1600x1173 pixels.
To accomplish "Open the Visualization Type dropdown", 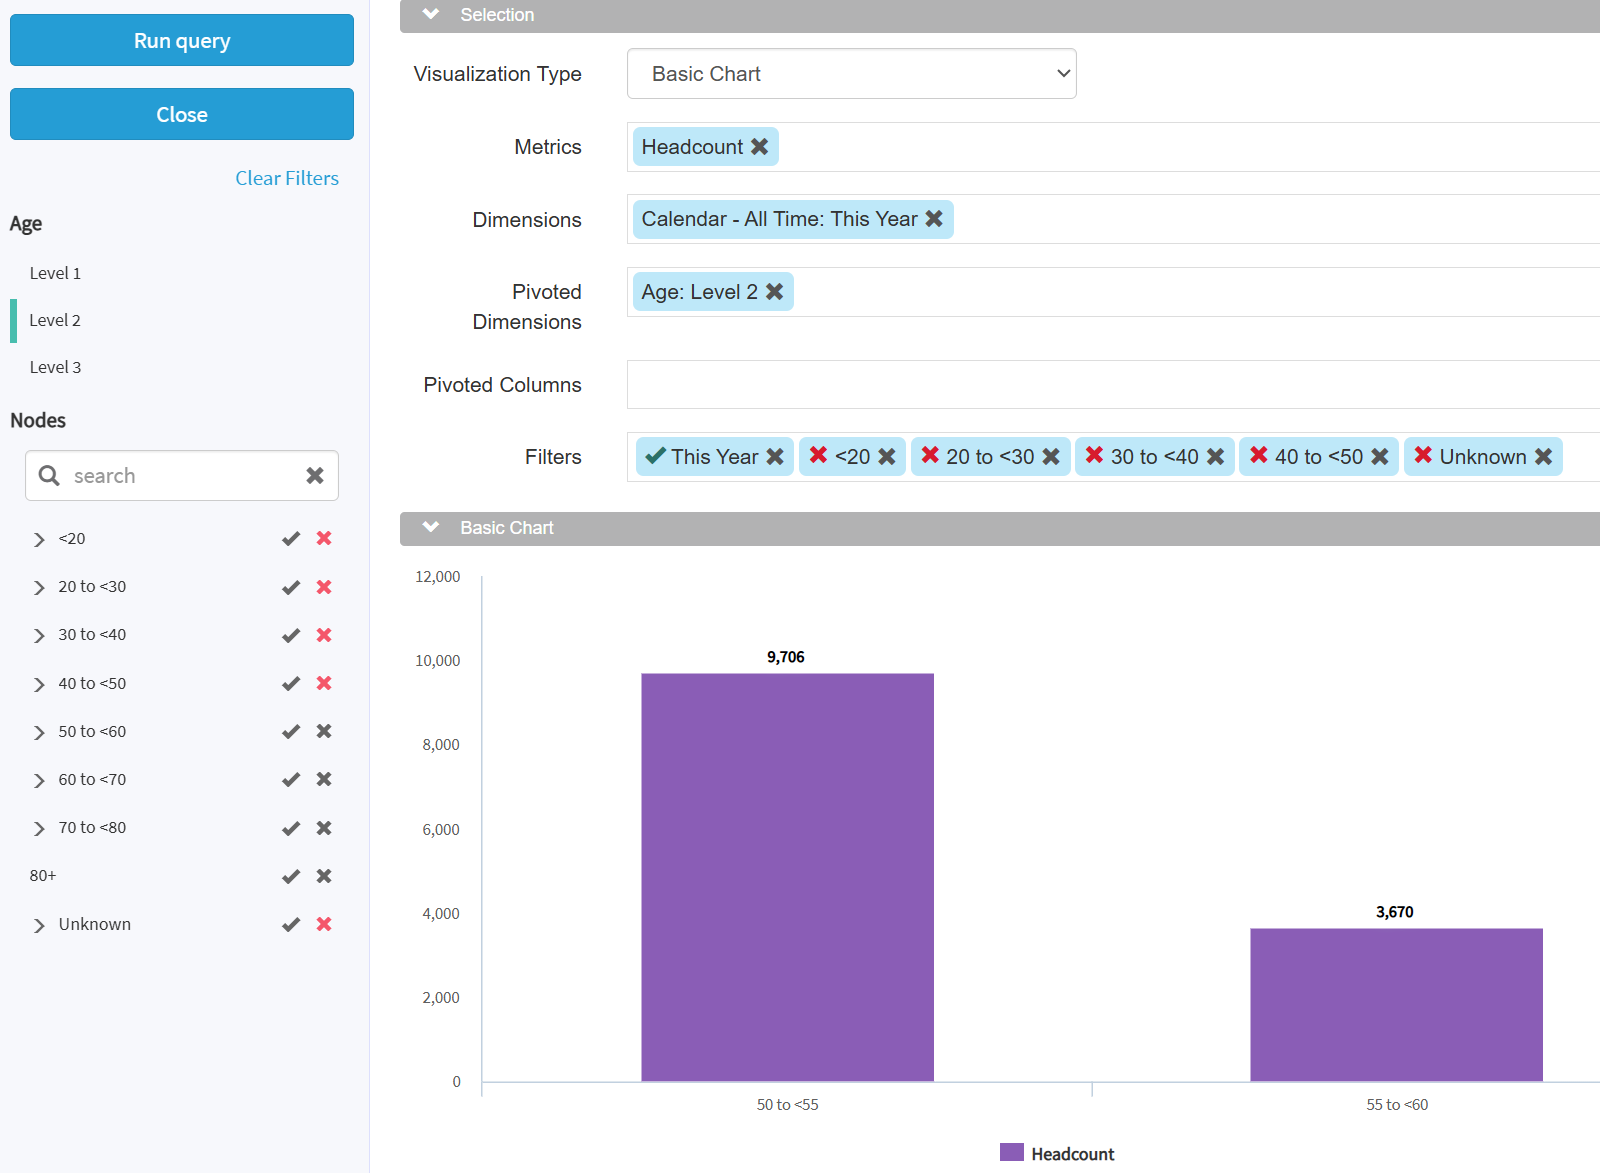I will click(851, 74).
